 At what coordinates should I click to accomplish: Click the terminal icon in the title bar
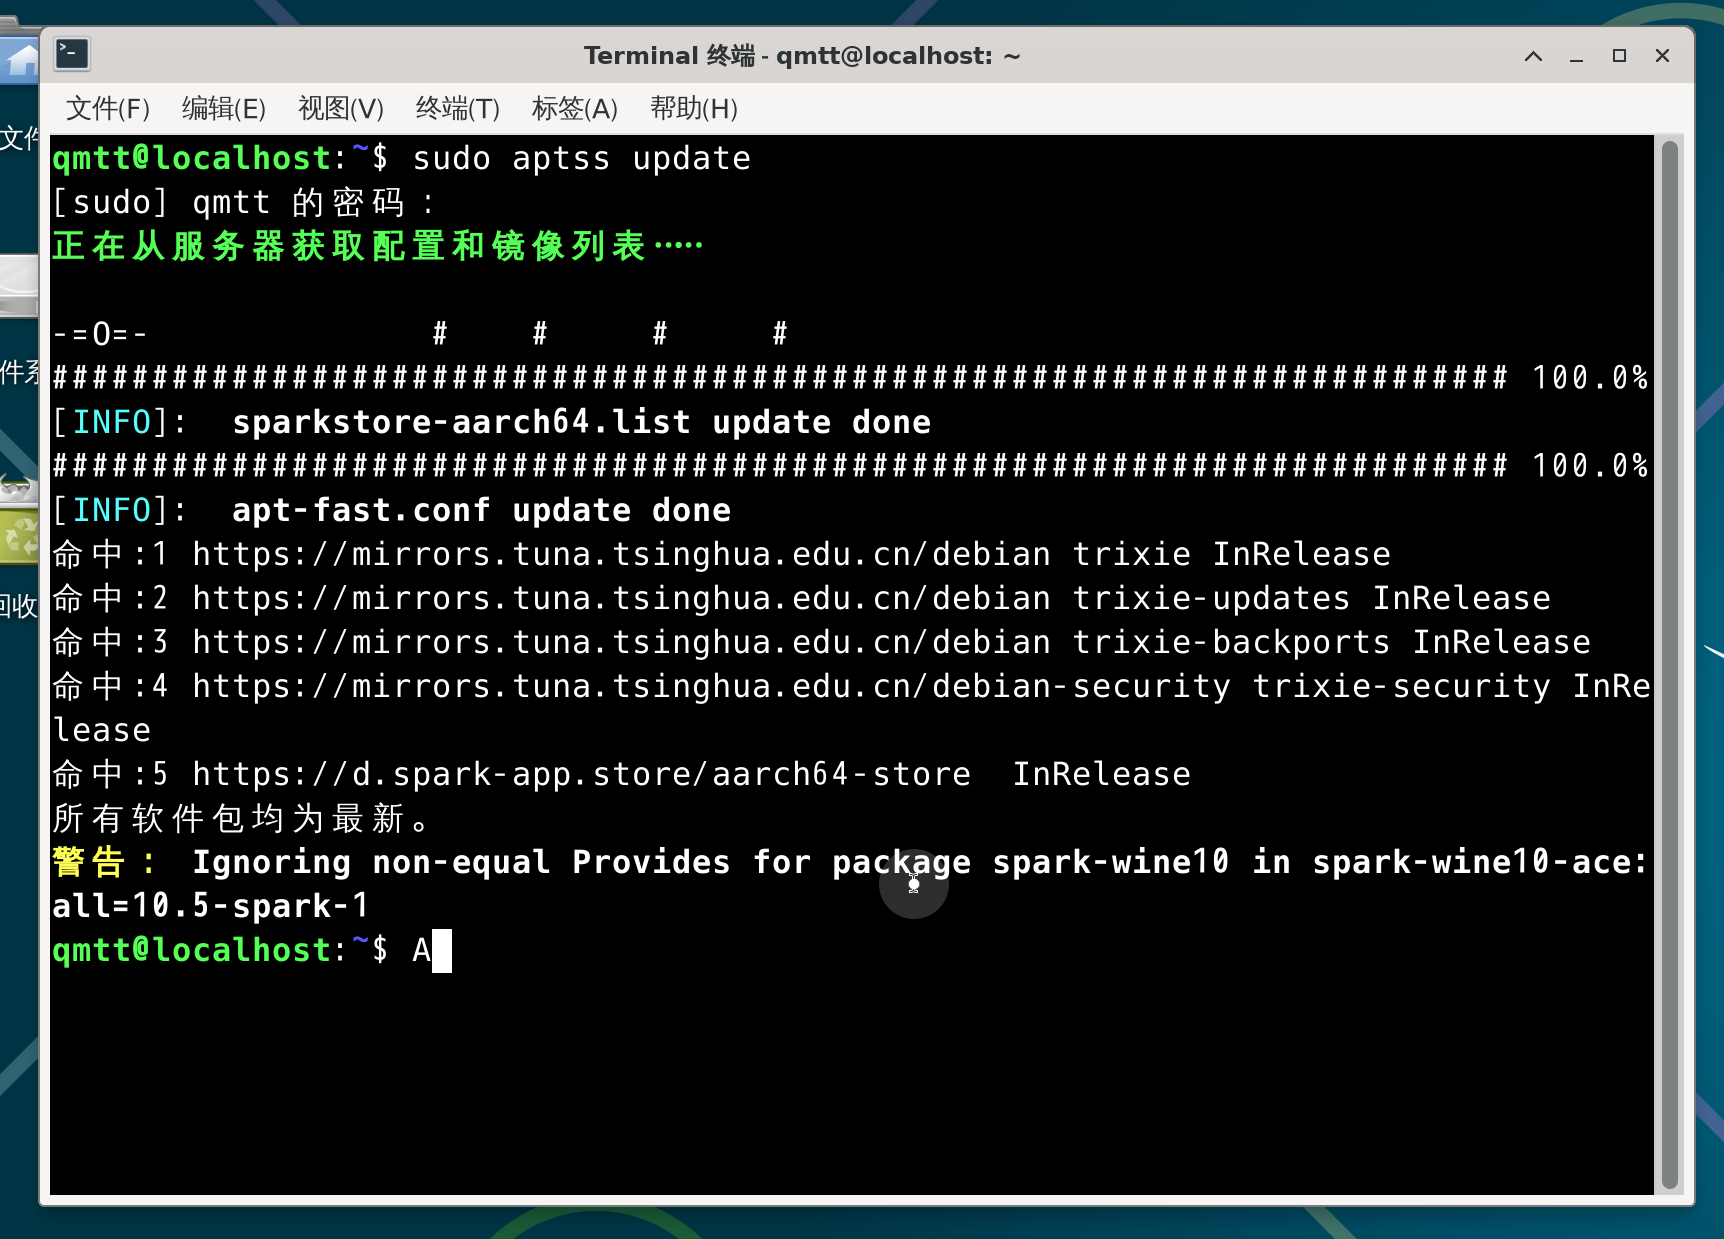pyautogui.click(x=72, y=54)
